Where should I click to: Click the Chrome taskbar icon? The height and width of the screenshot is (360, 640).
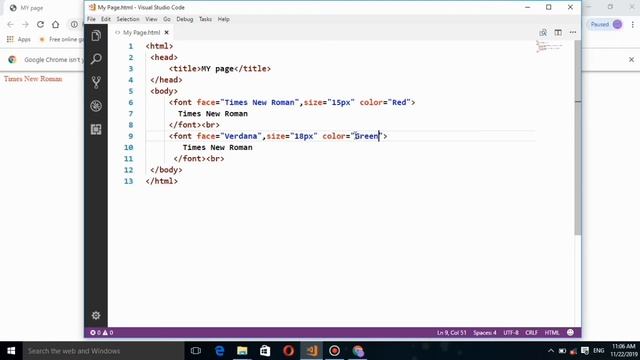click(358, 351)
